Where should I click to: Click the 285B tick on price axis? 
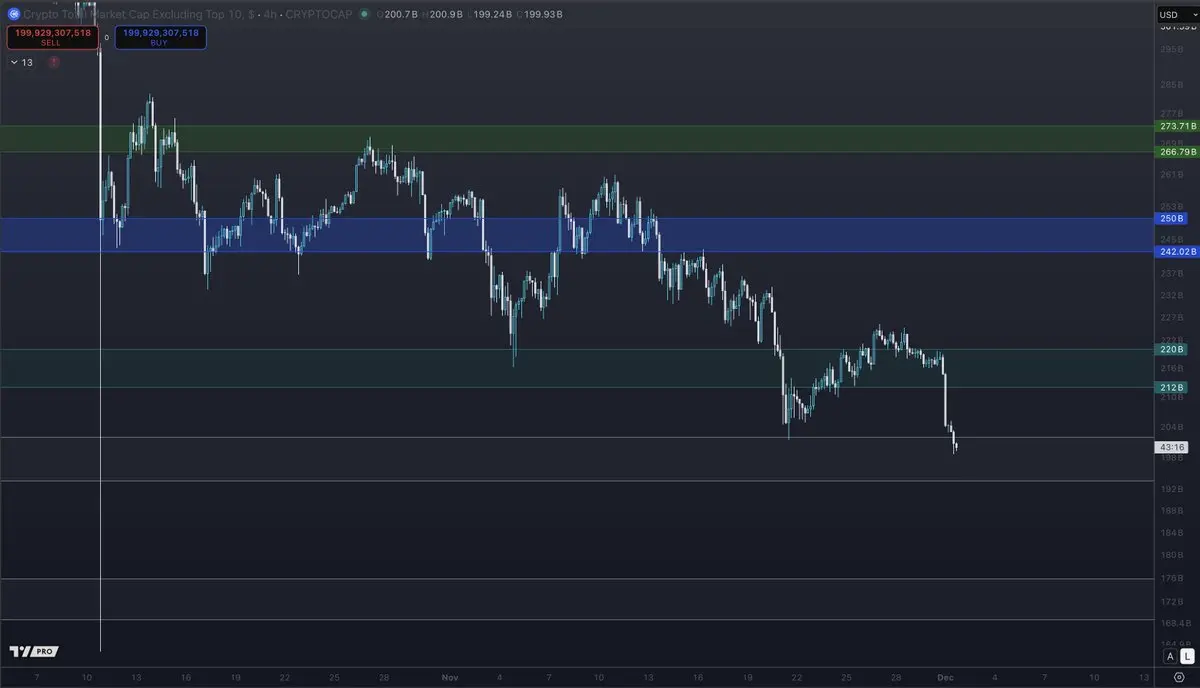(1171, 85)
